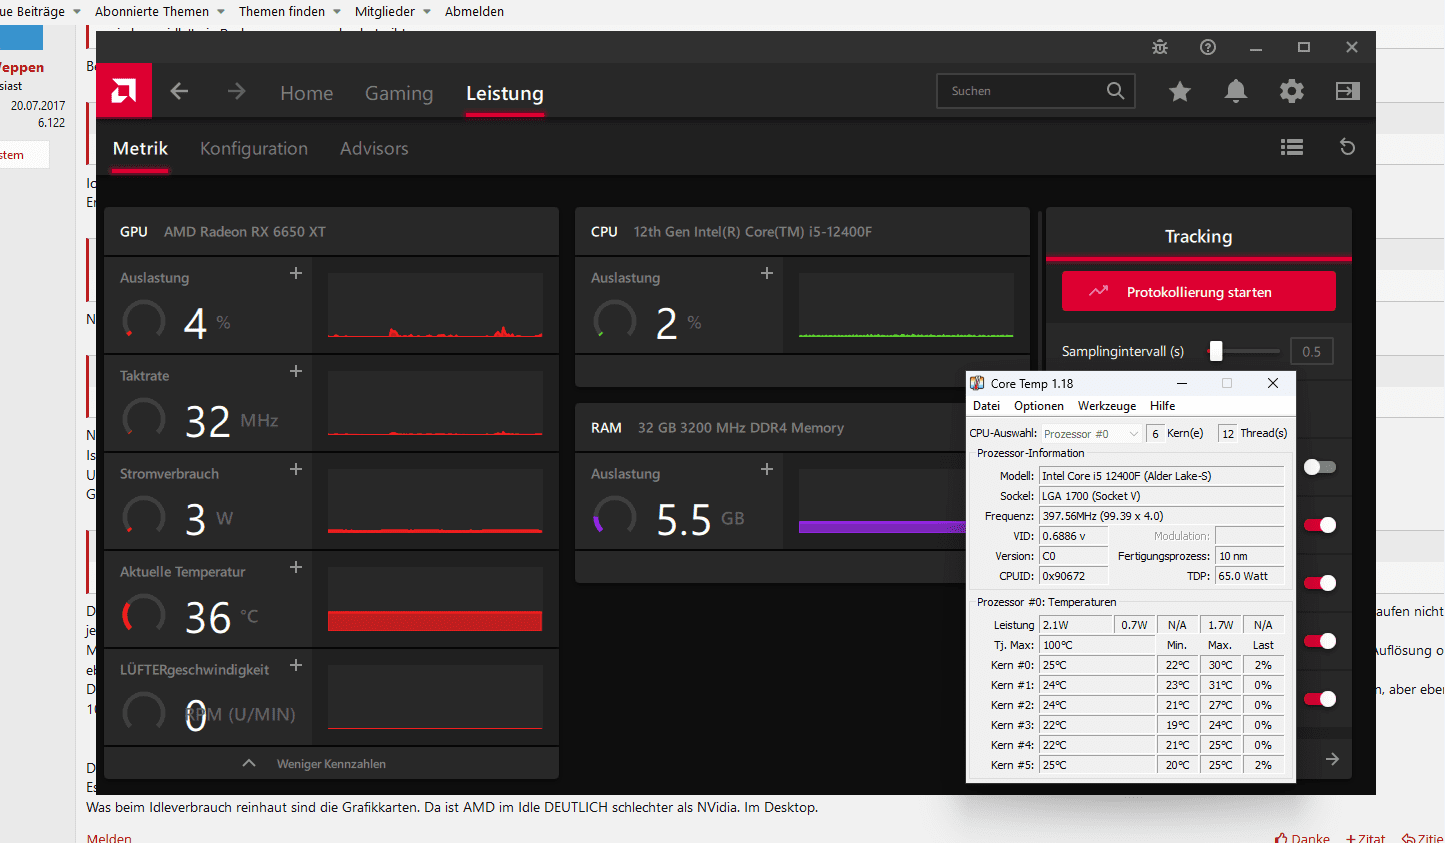Screen dimensions: 1445x843
Task: Open Datei menu in Core Temp
Action: [x=986, y=406]
